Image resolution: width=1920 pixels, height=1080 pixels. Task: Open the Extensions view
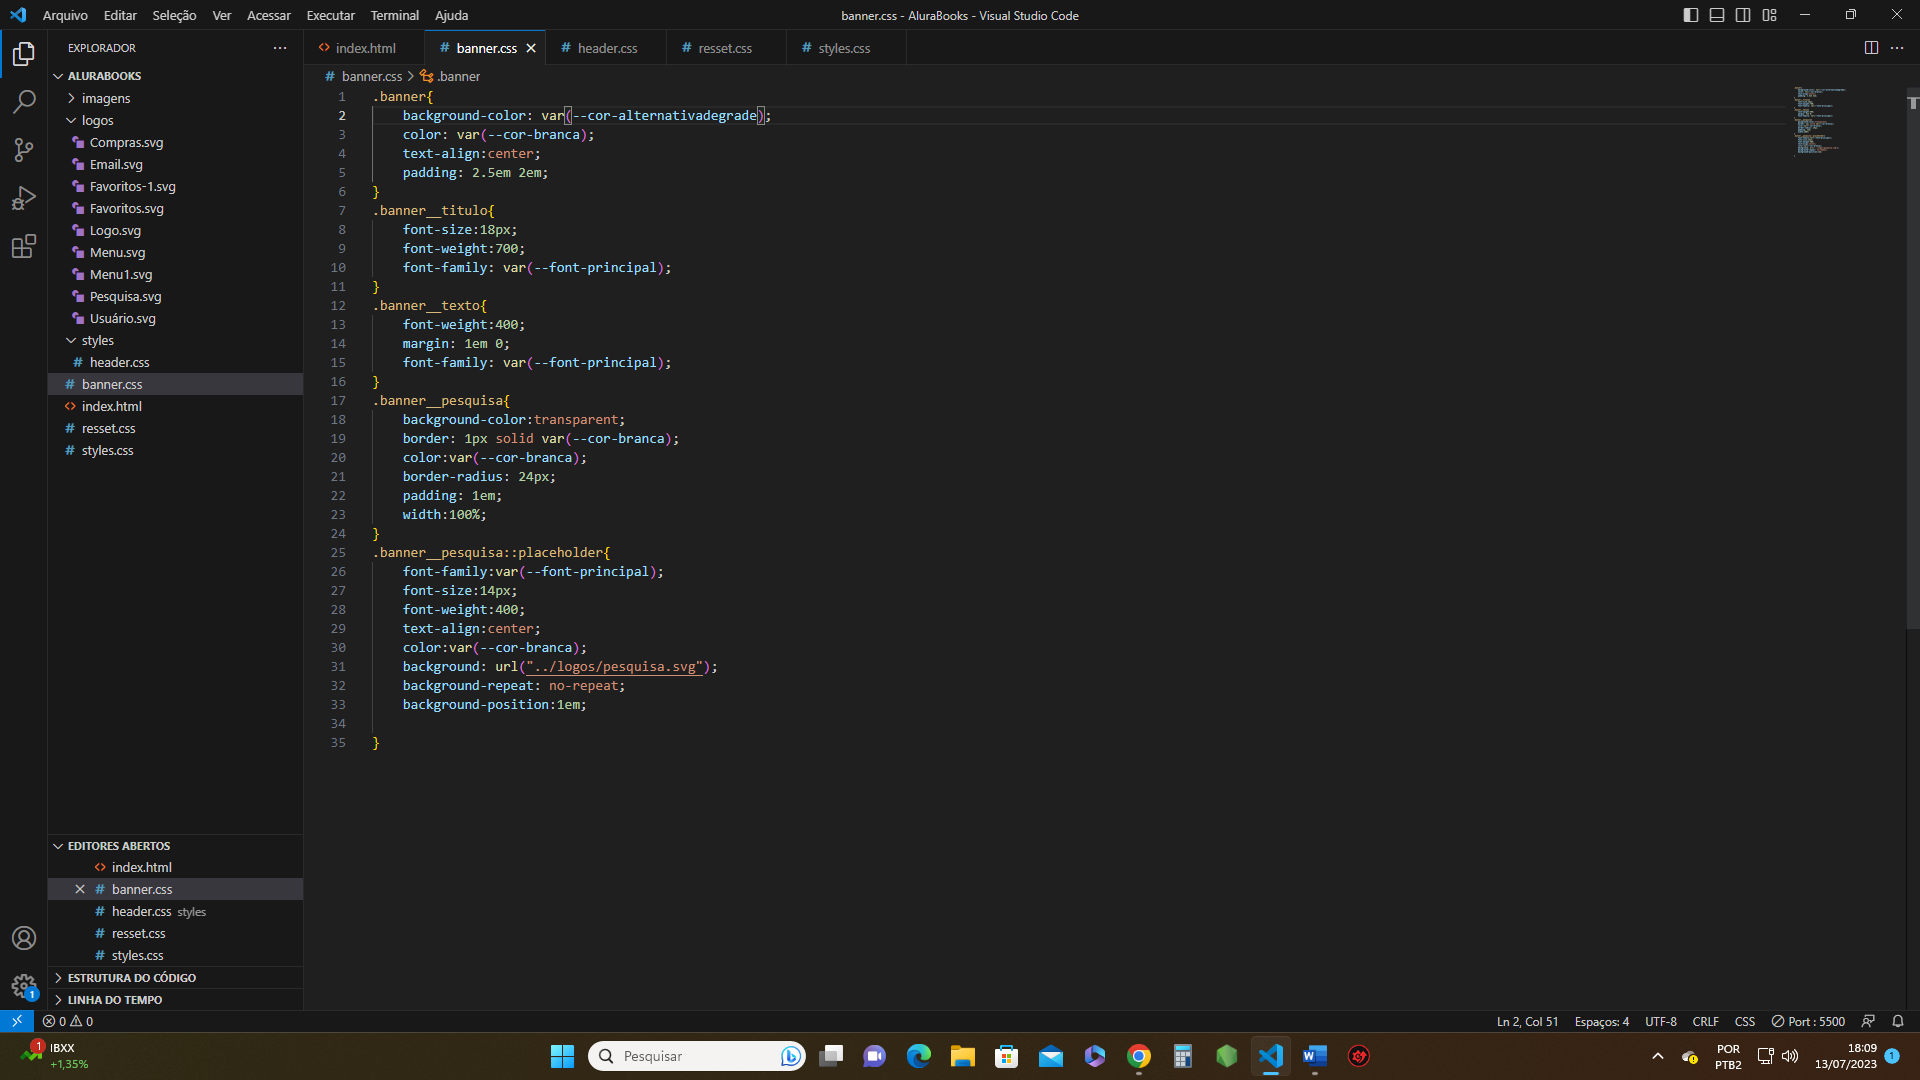click(x=24, y=246)
